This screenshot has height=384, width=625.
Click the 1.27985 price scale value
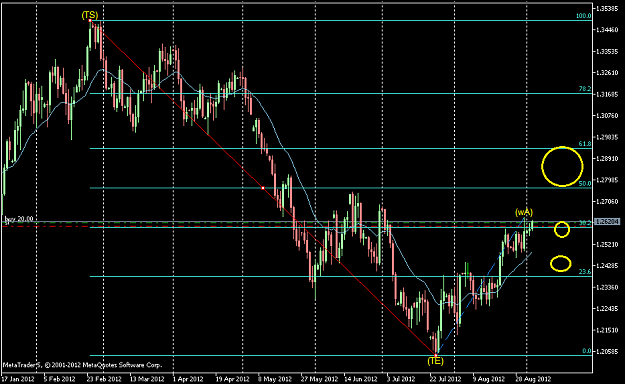[607, 180]
